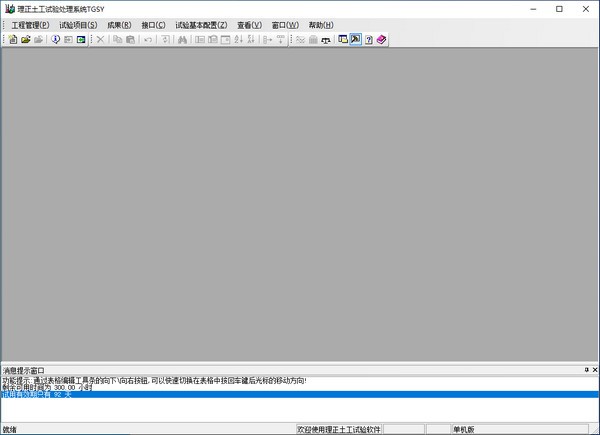Expand the 成果(R) menu
The width and height of the screenshot is (600, 435).
coord(120,25)
